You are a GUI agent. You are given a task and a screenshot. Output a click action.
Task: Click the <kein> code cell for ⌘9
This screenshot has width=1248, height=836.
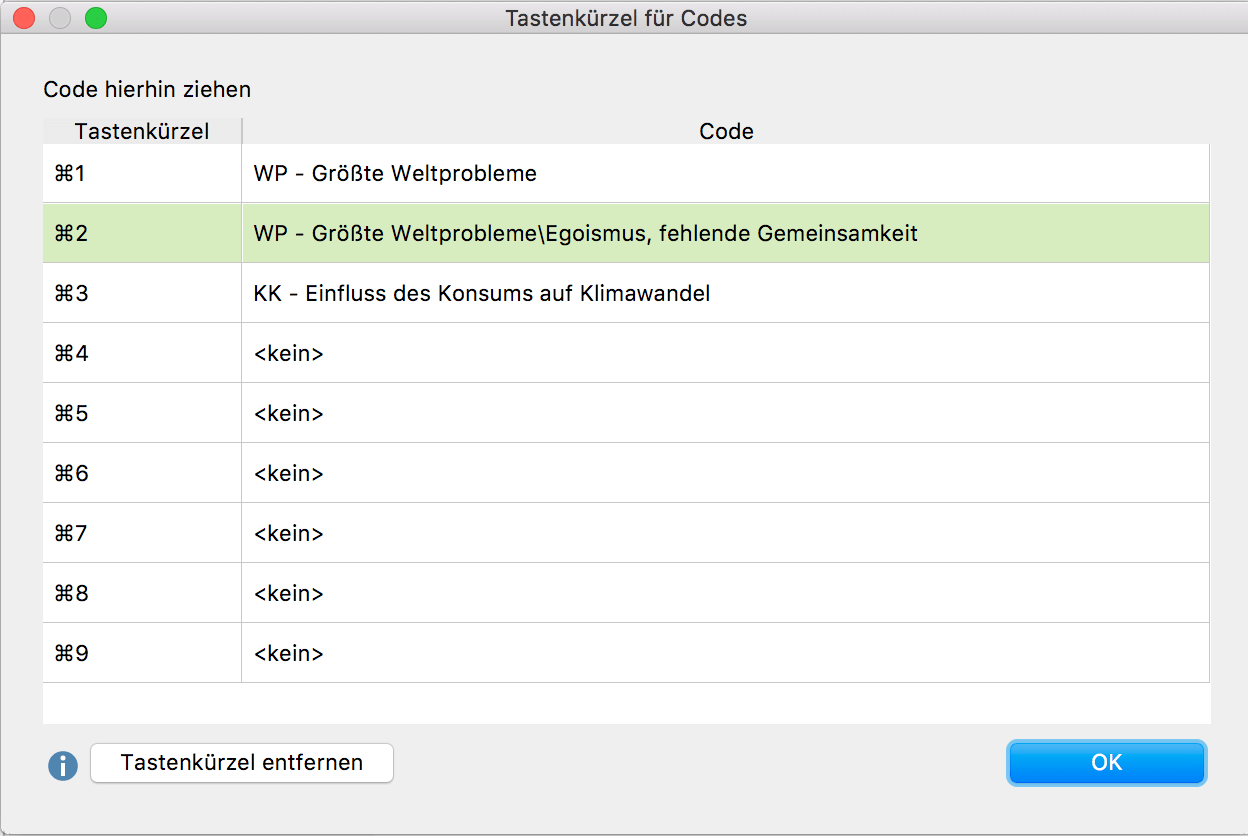(x=726, y=654)
